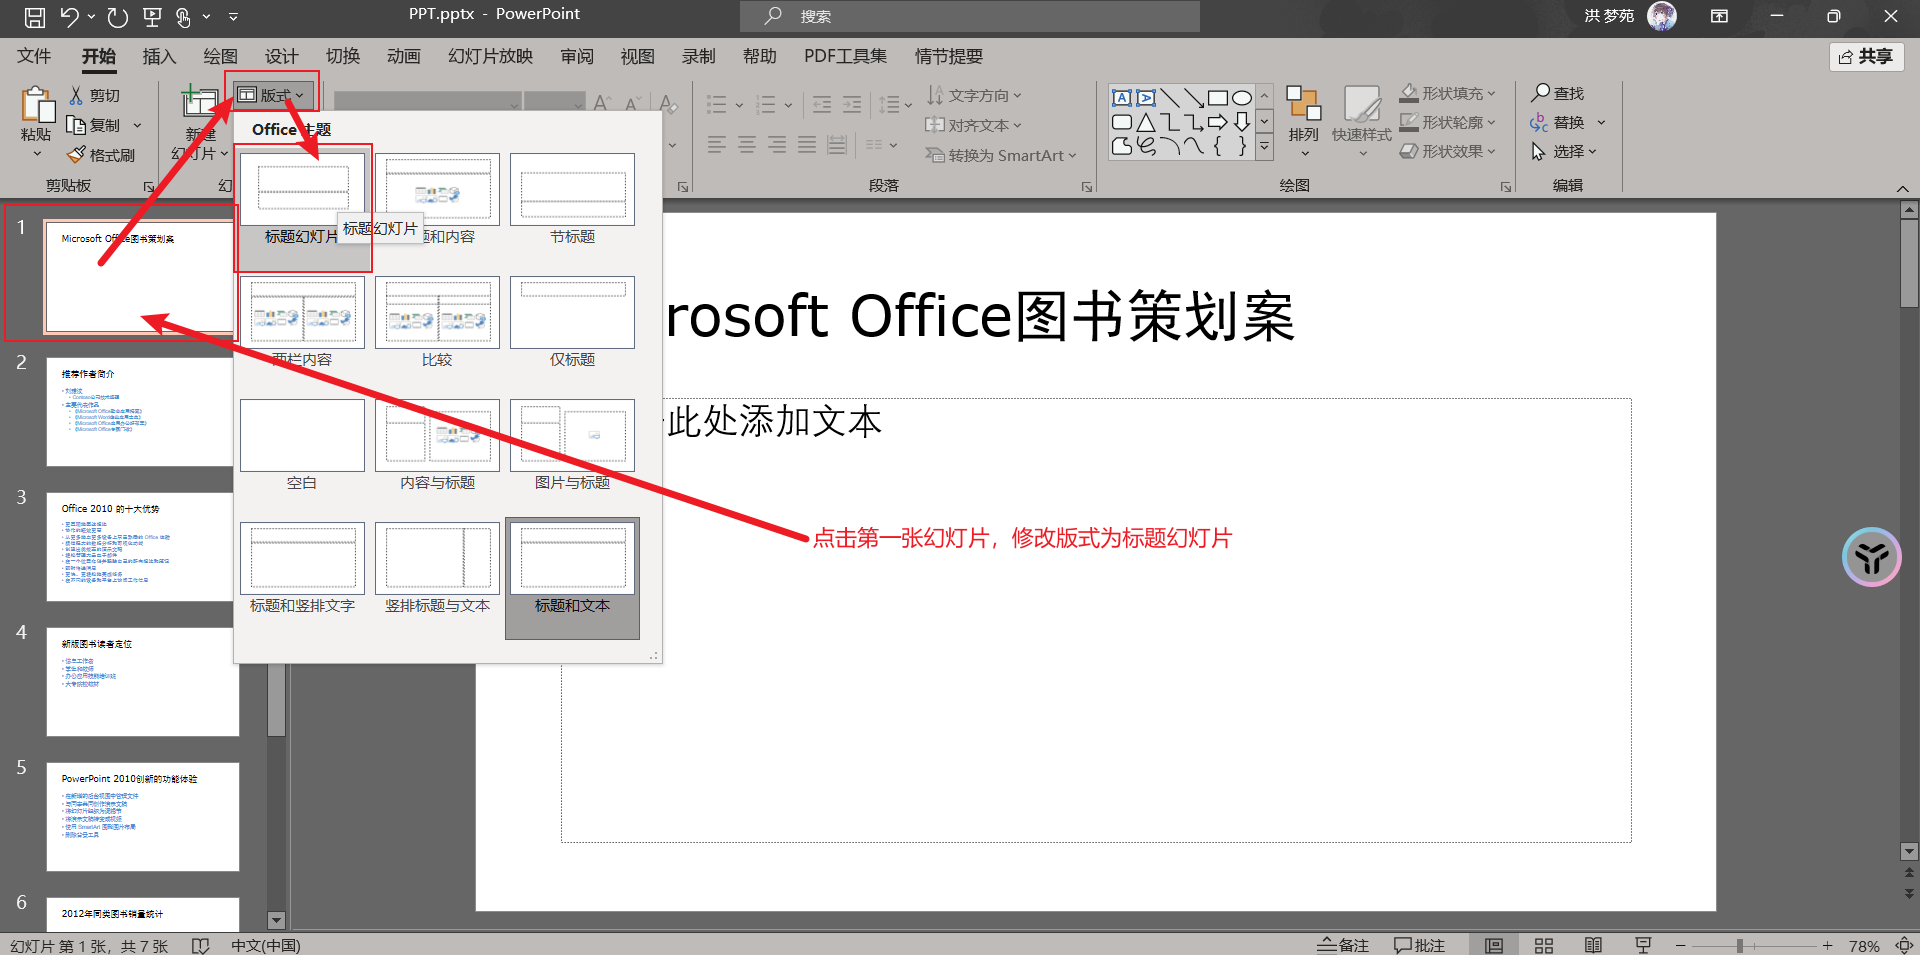Click the Save icon in the title bar

[x=34, y=16]
